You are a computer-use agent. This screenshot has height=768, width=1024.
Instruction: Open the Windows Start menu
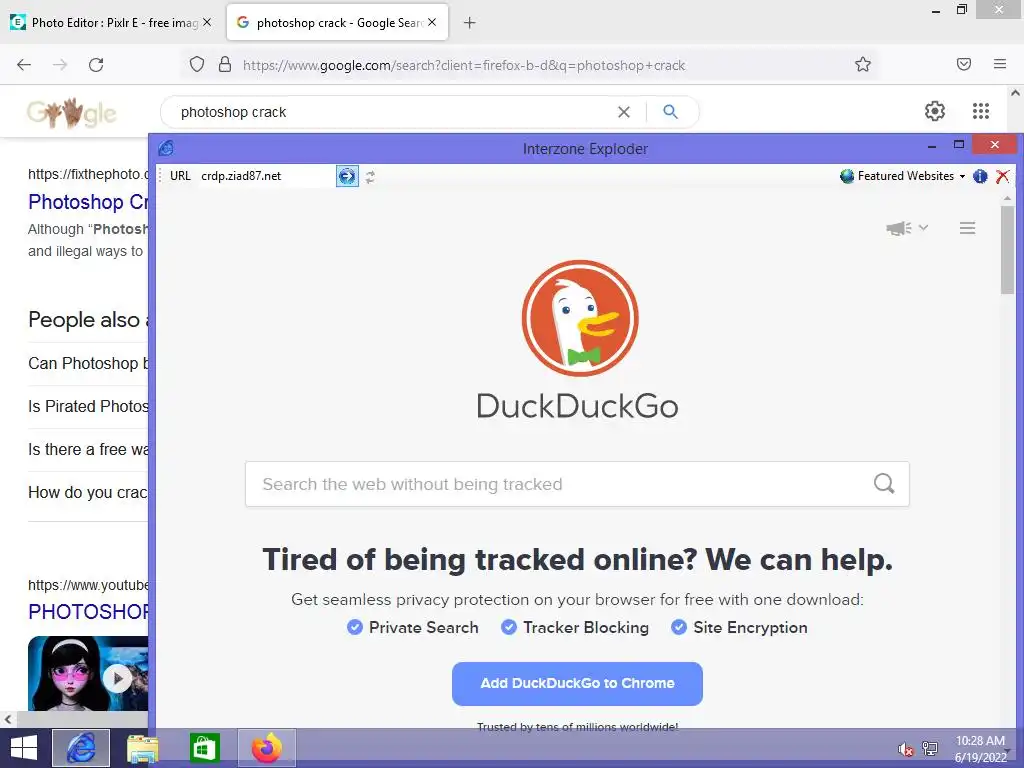pos(24,748)
